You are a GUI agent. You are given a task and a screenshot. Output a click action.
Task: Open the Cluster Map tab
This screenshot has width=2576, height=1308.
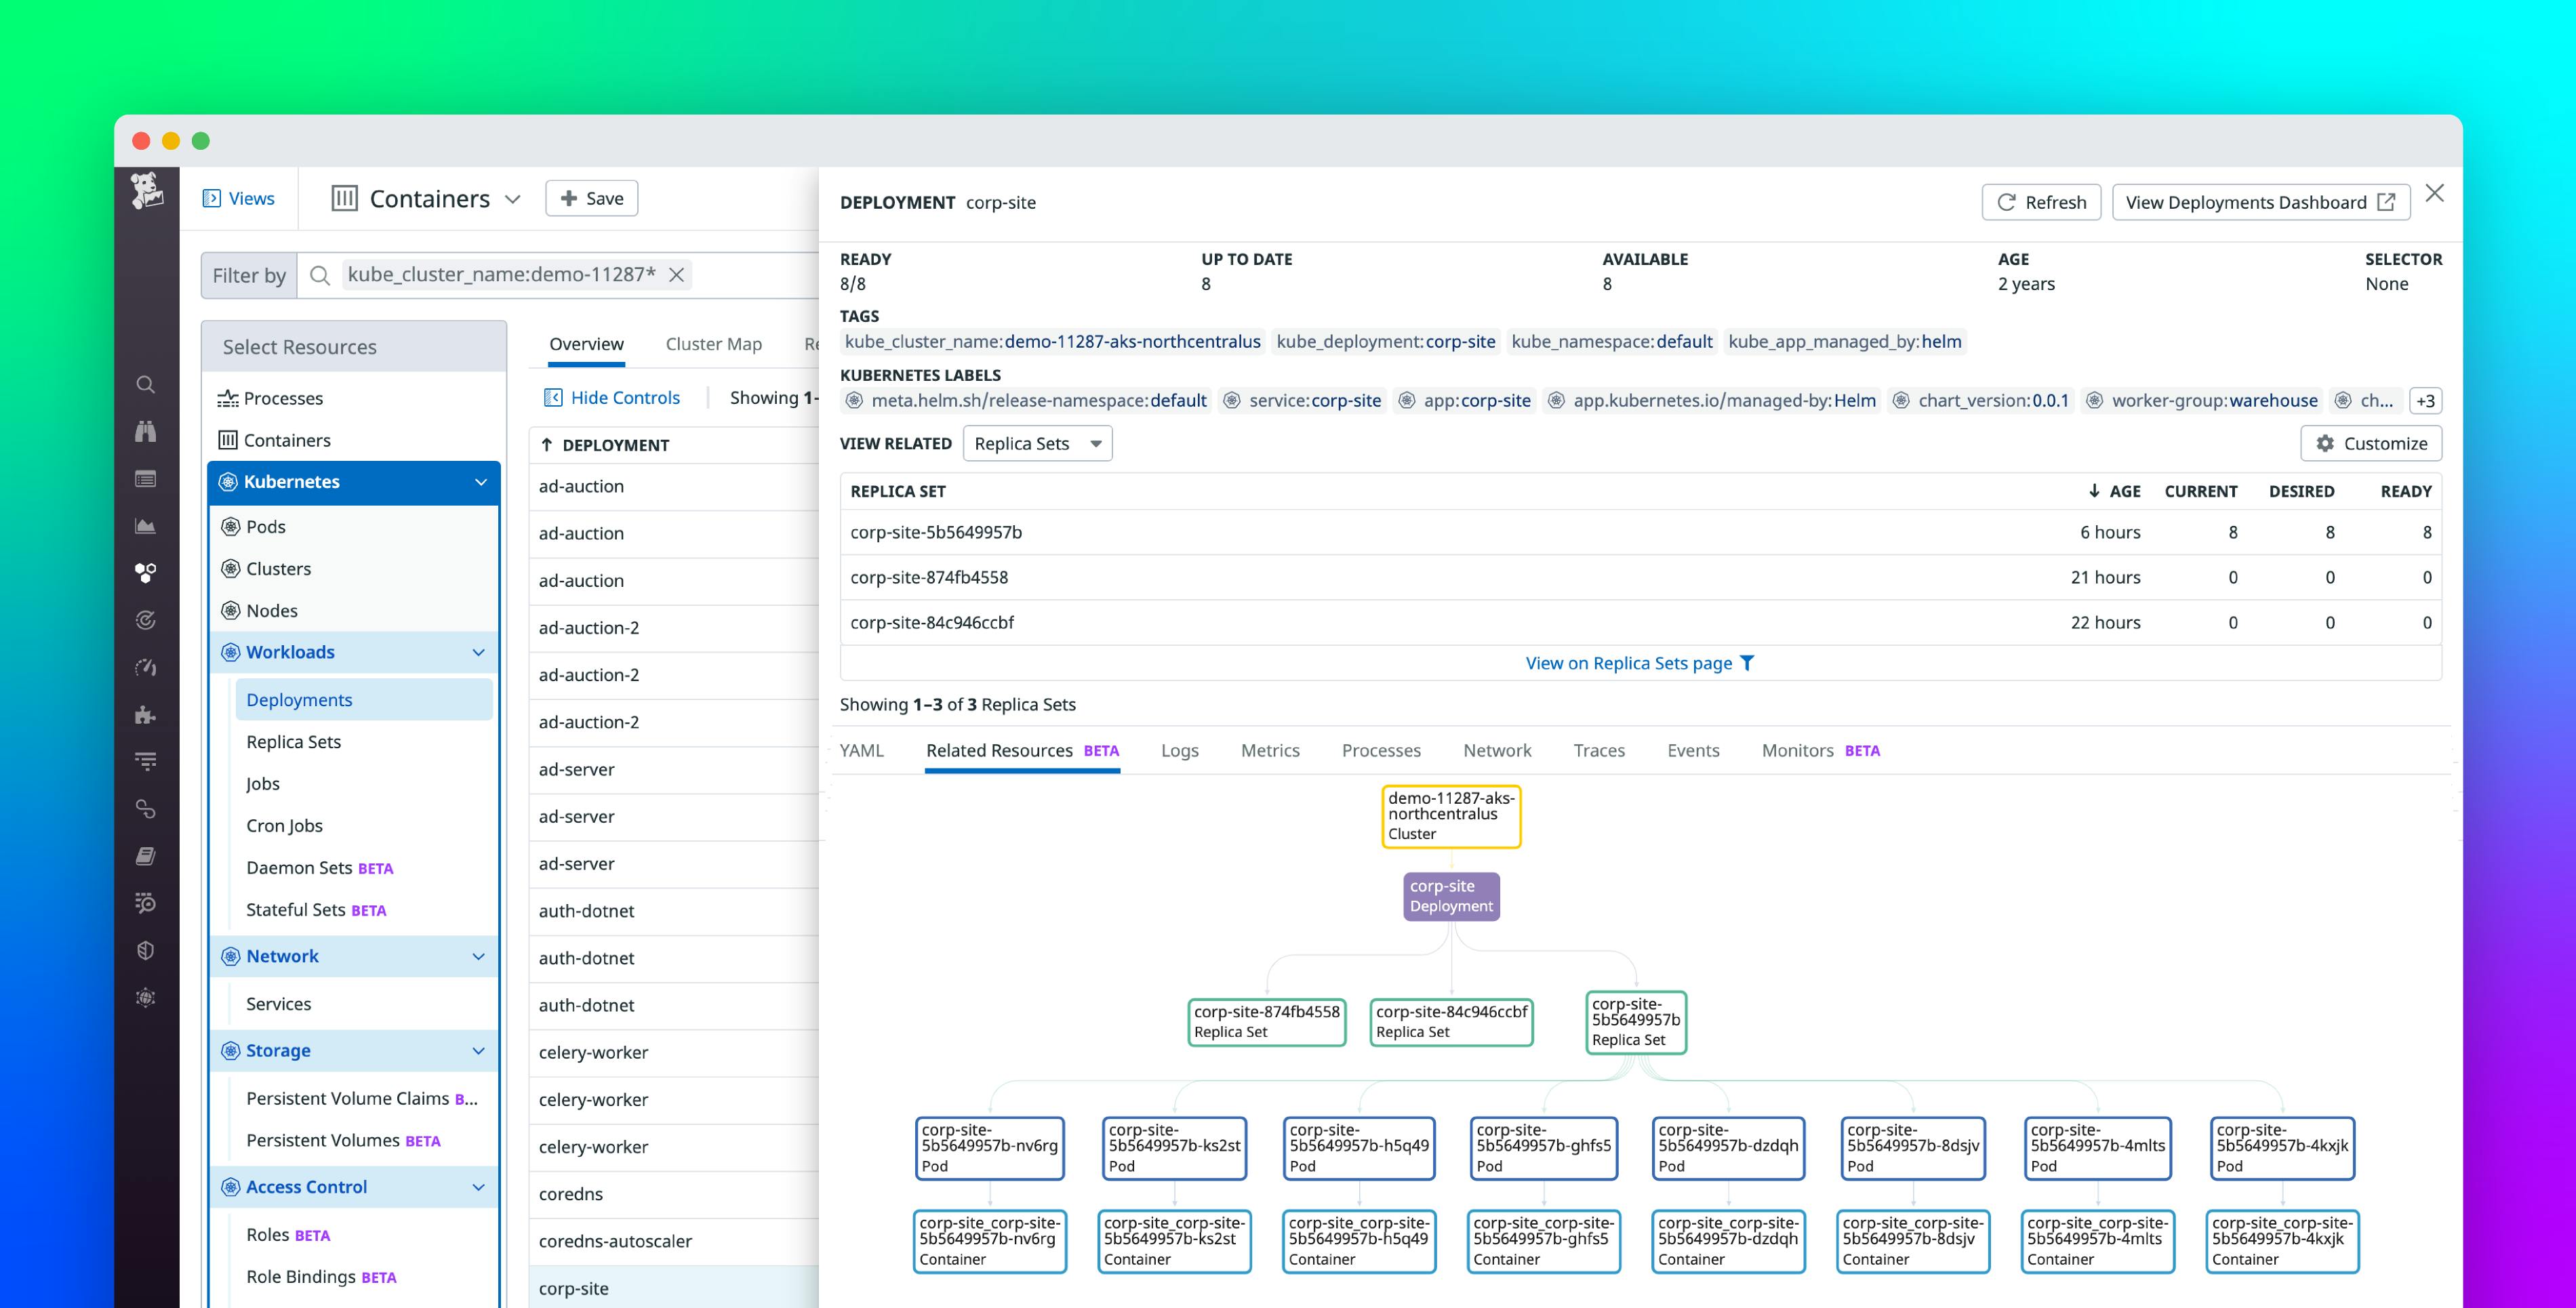pos(713,343)
